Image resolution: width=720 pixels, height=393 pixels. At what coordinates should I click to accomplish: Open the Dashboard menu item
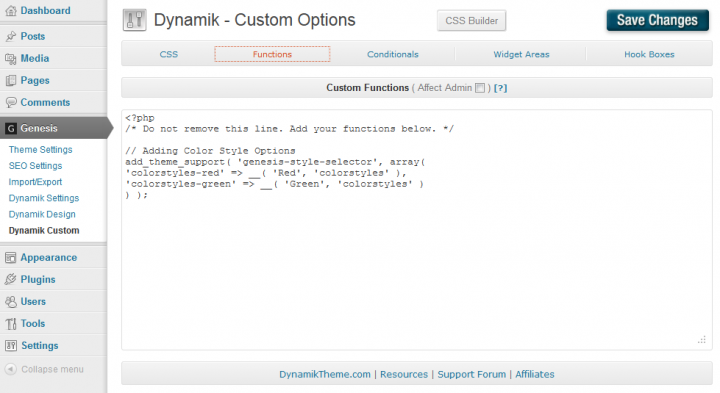(x=45, y=11)
